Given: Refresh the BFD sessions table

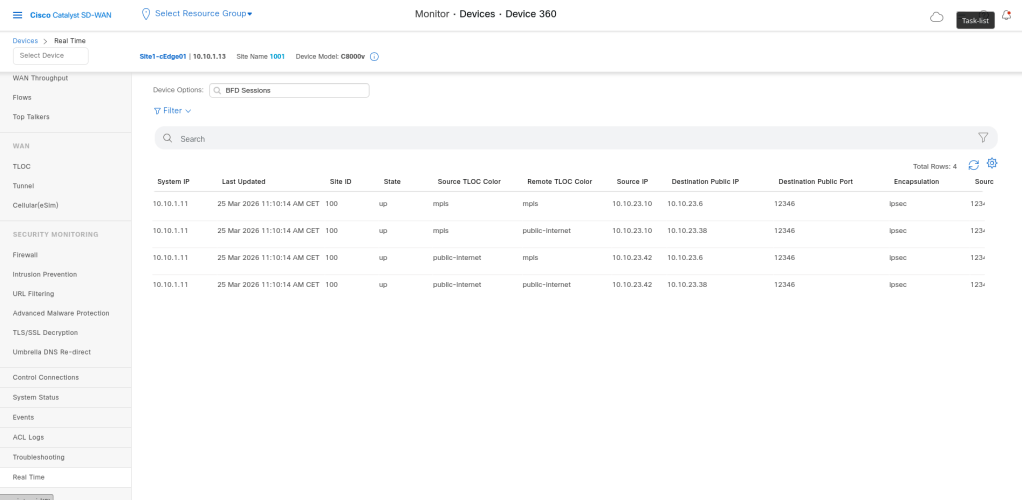Looking at the screenshot, I should pyautogui.click(x=973, y=165).
